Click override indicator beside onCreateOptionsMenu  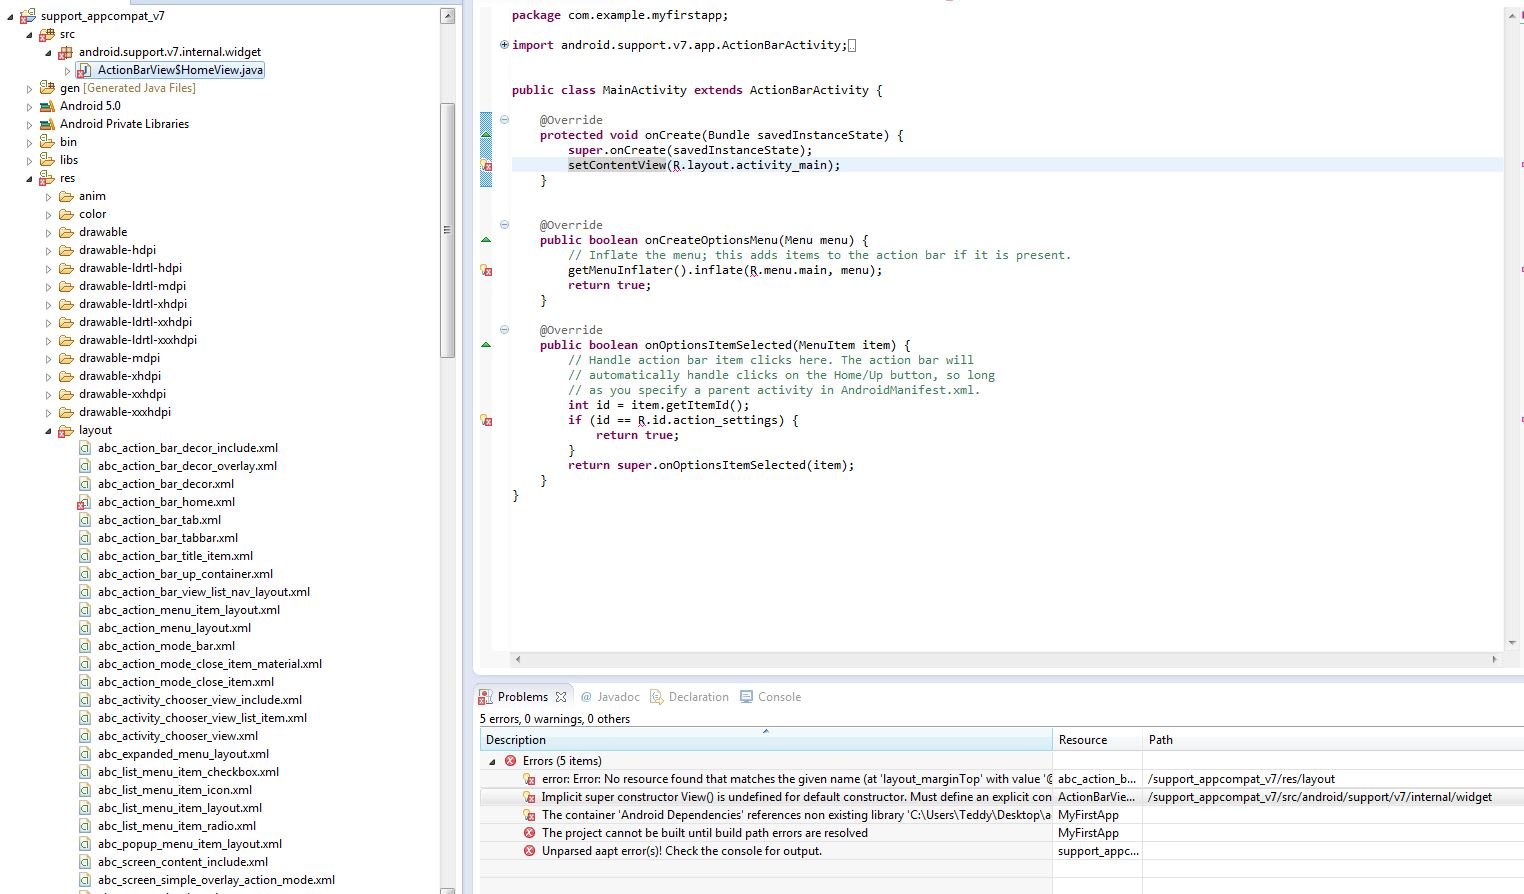click(486, 240)
